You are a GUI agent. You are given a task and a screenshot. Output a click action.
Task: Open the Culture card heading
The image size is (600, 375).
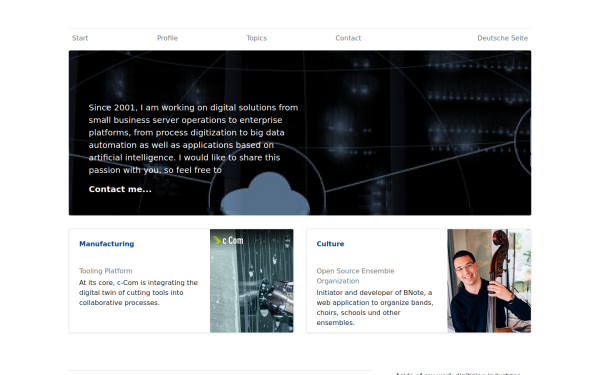[x=330, y=244]
